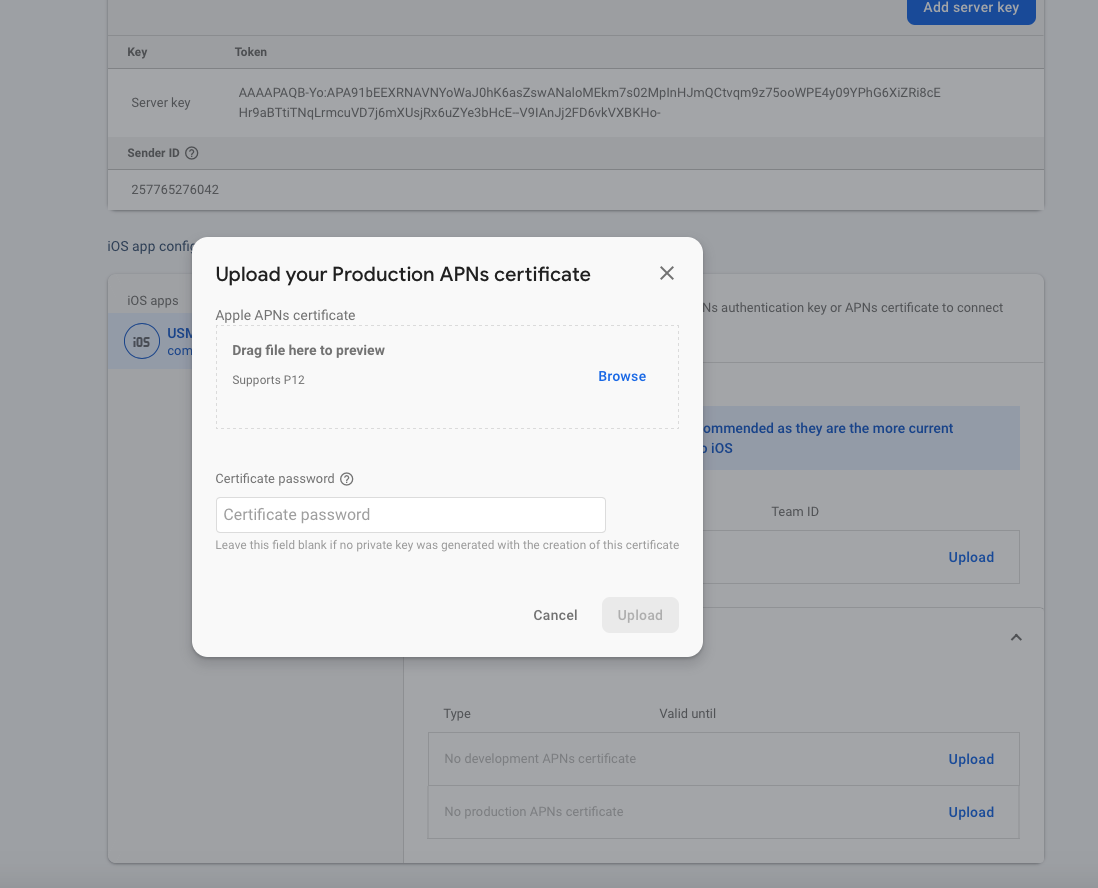Click the iOS apps sidebar heading
The width and height of the screenshot is (1098, 888).
[153, 301]
